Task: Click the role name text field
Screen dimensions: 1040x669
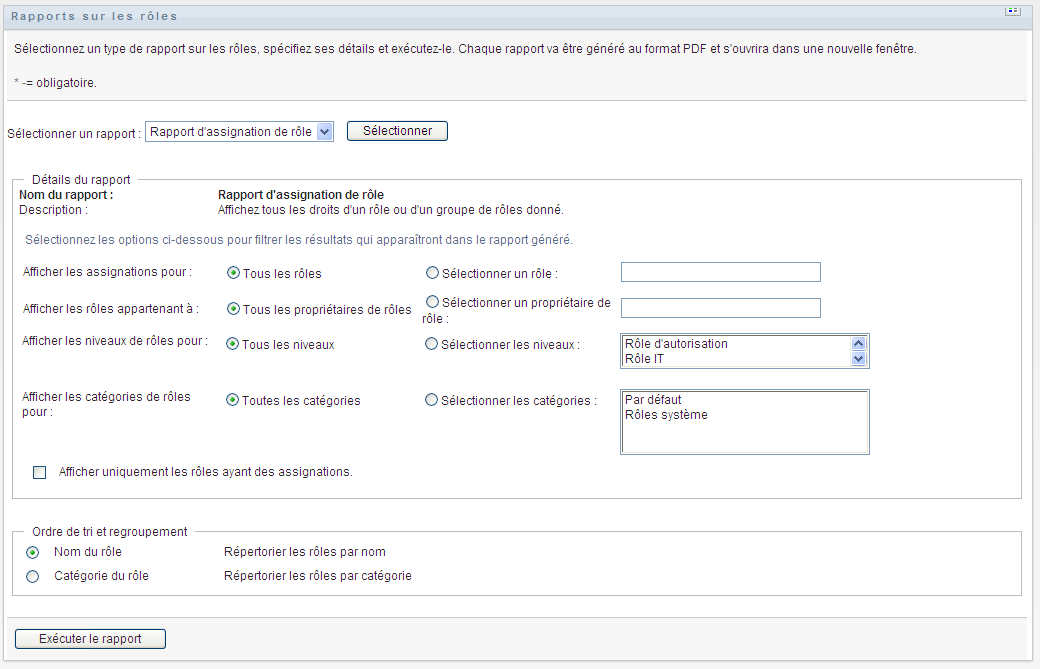Action: (720, 272)
